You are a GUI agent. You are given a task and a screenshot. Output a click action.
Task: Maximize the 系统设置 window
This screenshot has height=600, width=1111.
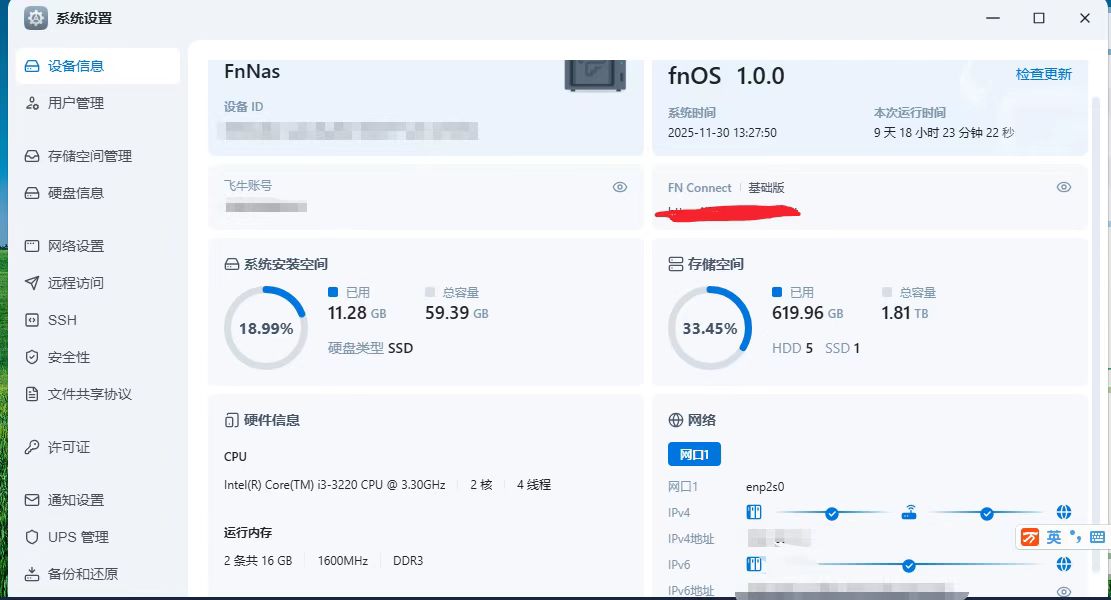point(1039,18)
